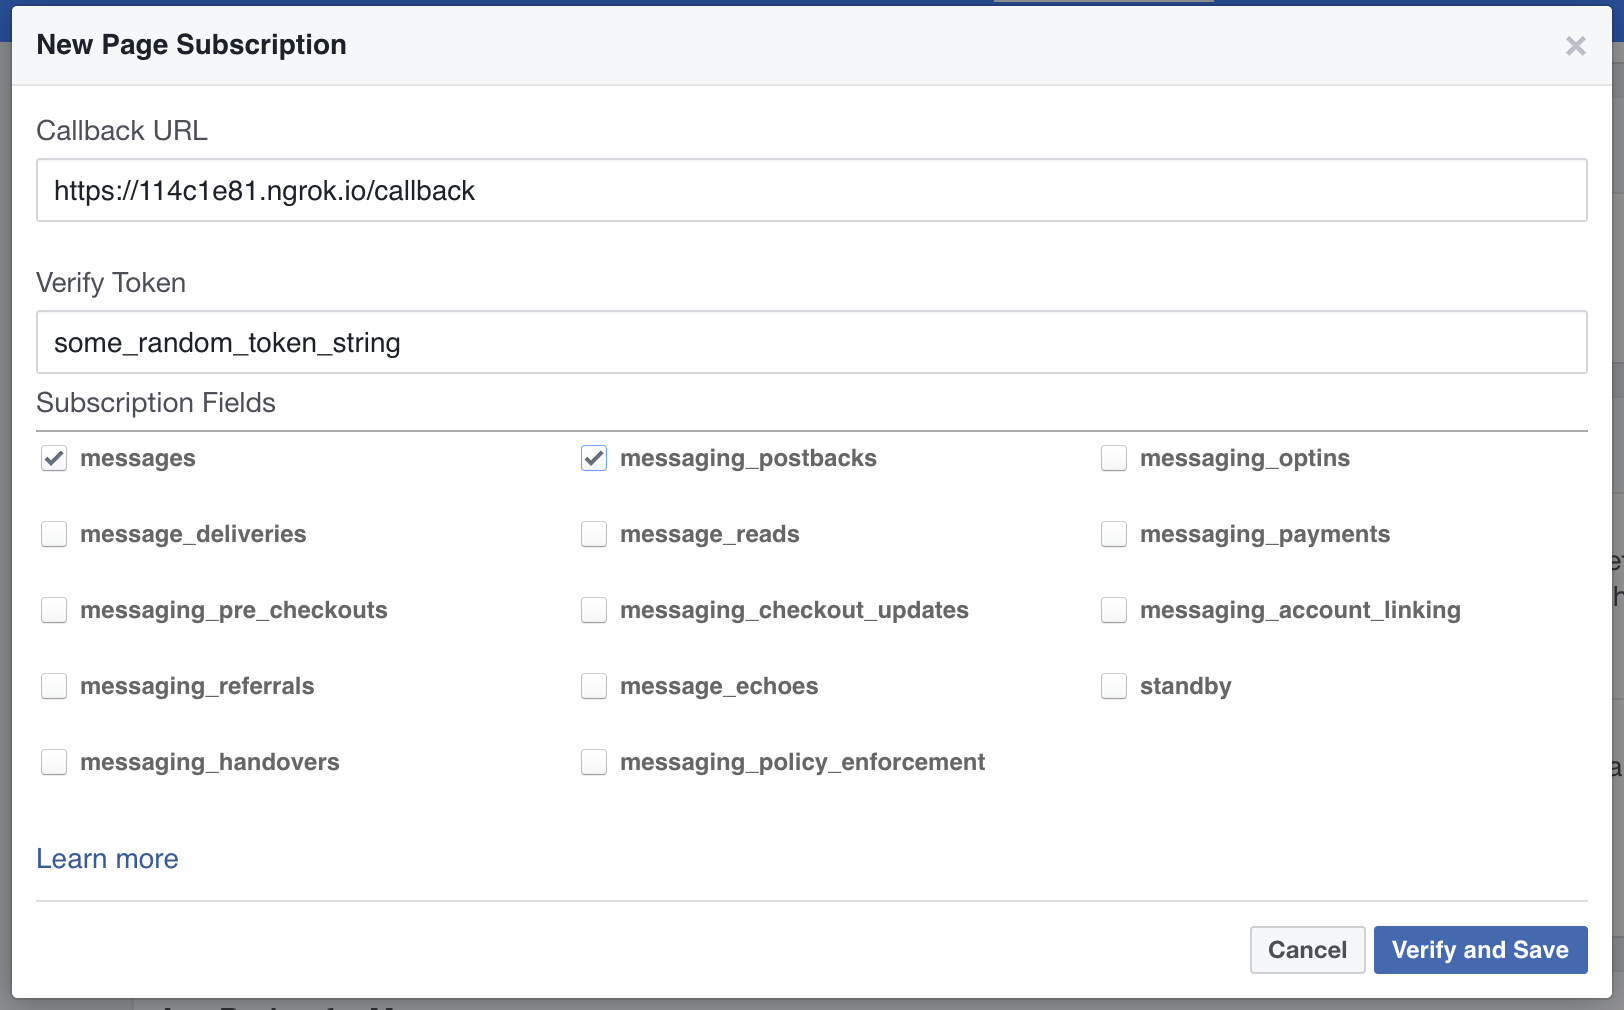Uncheck the messaging_postbacks checkbox
This screenshot has height=1010, width=1624.
[594, 458]
